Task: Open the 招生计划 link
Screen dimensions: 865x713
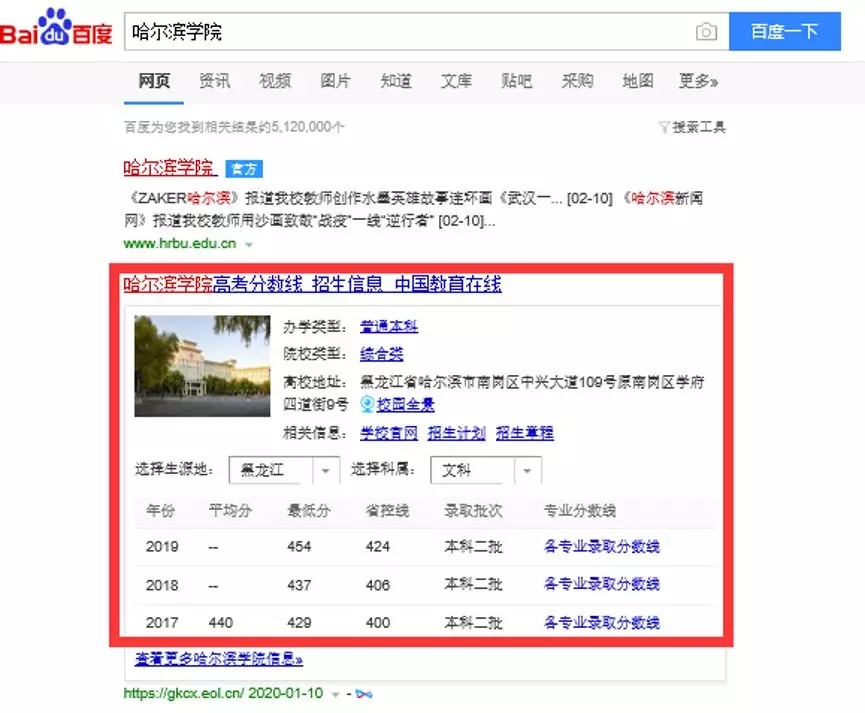Action: tap(457, 433)
